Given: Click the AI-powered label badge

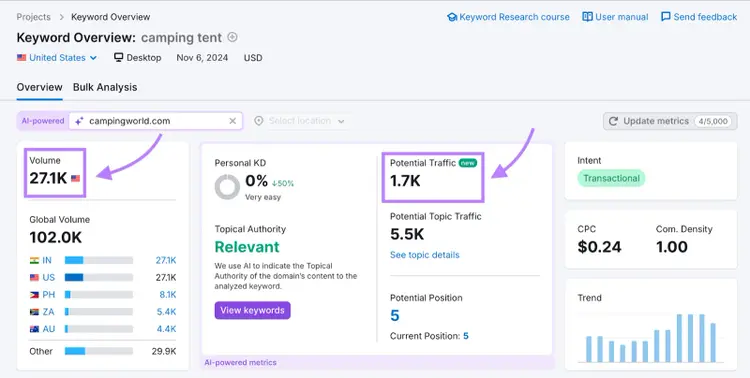Looking at the screenshot, I should click(x=43, y=121).
